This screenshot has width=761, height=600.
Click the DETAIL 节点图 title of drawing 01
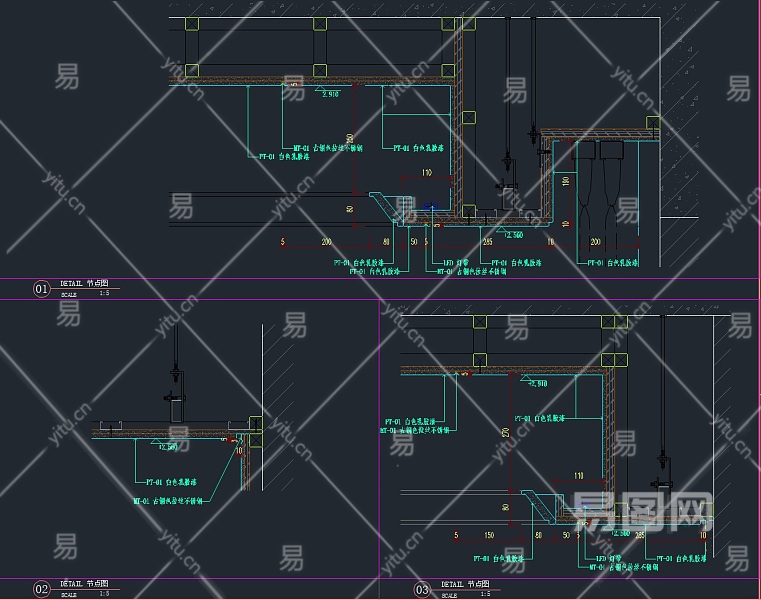click(86, 283)
